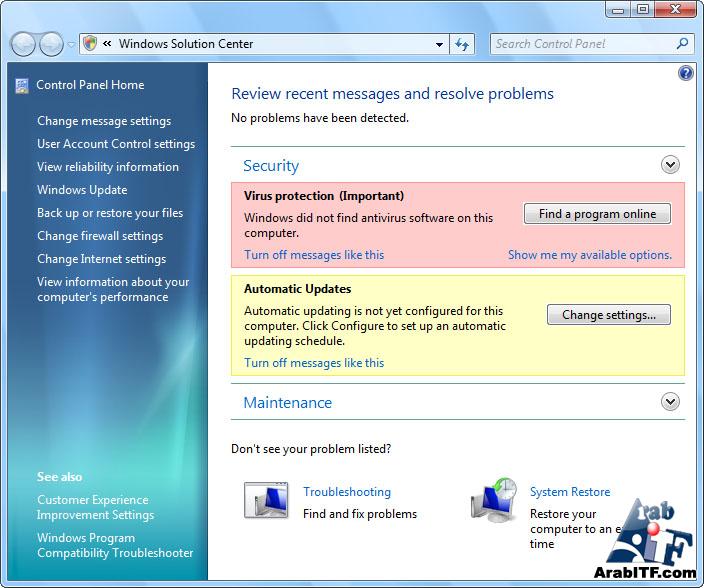The image size is (704, 588).
Task: Open Change message settings
Action: pos(104,121)
